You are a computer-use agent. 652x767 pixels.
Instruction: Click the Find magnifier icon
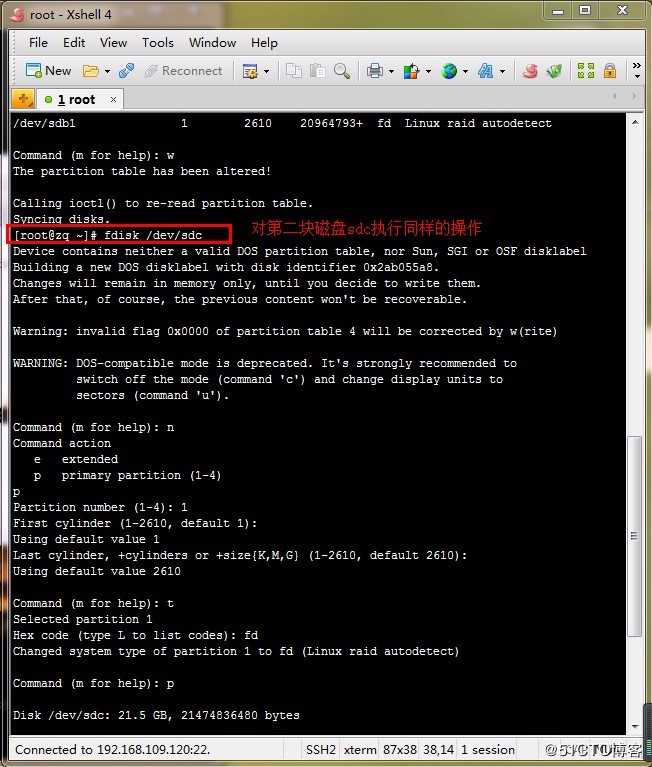[x=342, y=71]
